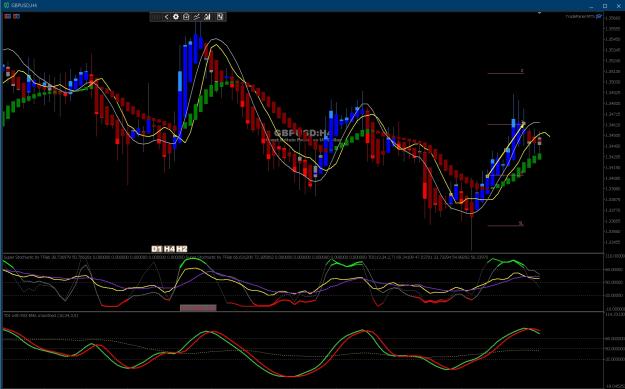This screenshot has width=625, height=389.
Task: Click the first small red icon top-left
Action: click(7, 16)
